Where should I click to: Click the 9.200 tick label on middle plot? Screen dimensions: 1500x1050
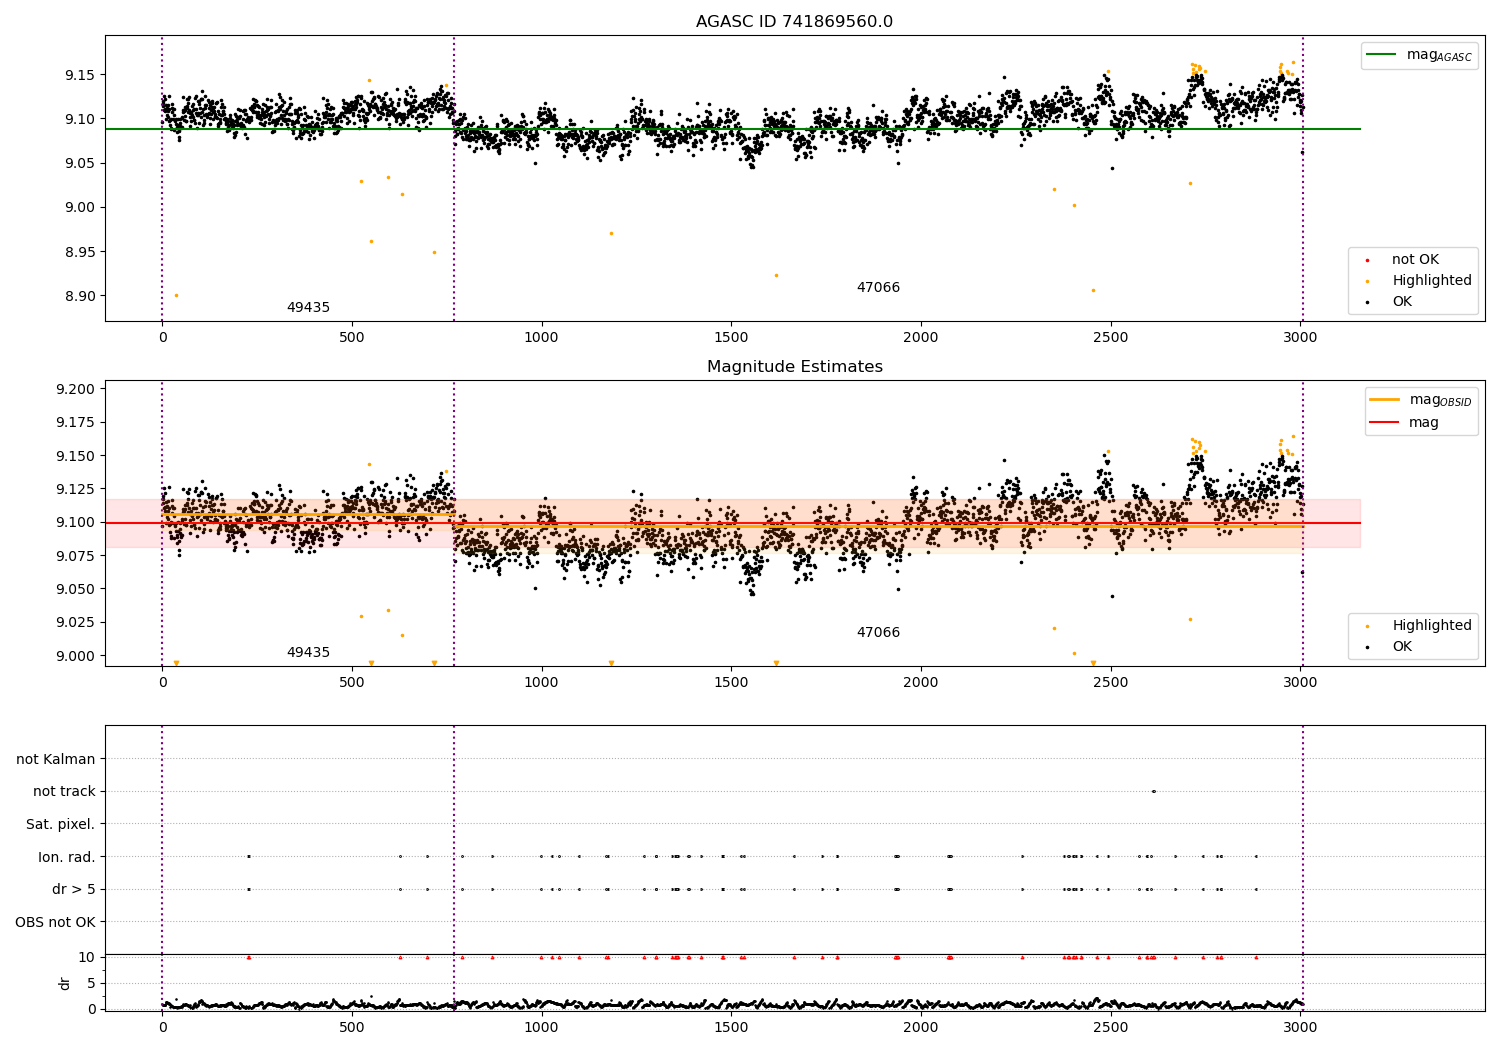click(76, 389)
